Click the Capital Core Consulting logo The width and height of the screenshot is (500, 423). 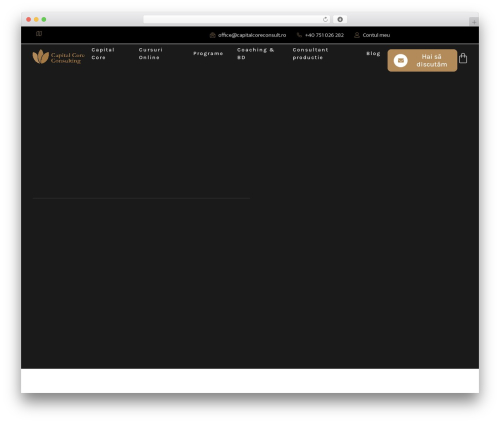[58, 57]
